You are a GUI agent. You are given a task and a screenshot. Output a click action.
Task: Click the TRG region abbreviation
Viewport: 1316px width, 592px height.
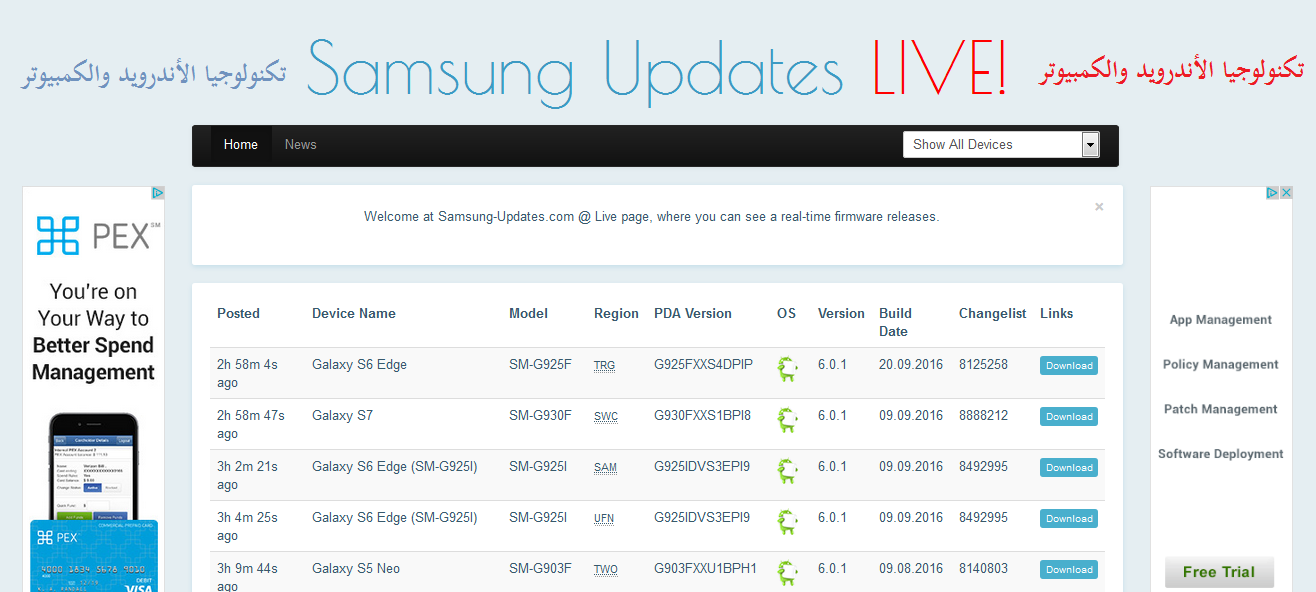(x=604, y=366)
